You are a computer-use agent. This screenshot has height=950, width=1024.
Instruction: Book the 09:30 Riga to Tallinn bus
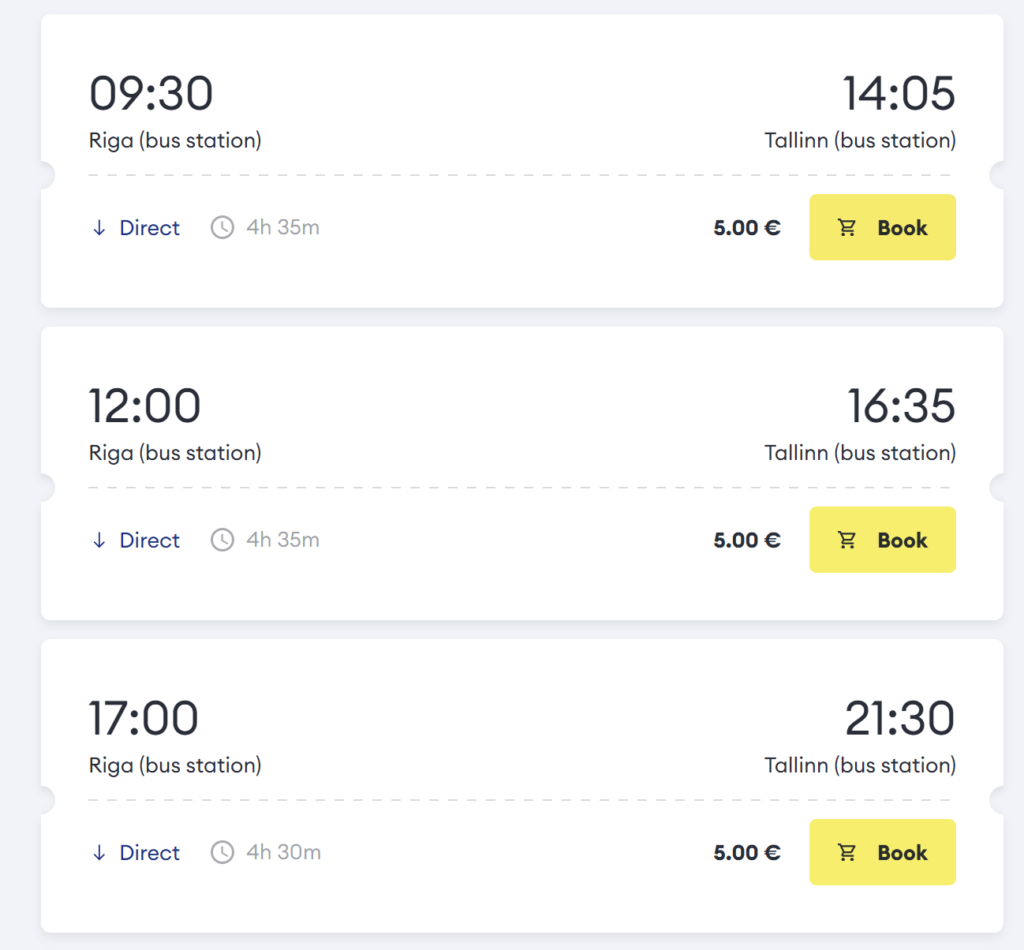[x=882, y=227]
